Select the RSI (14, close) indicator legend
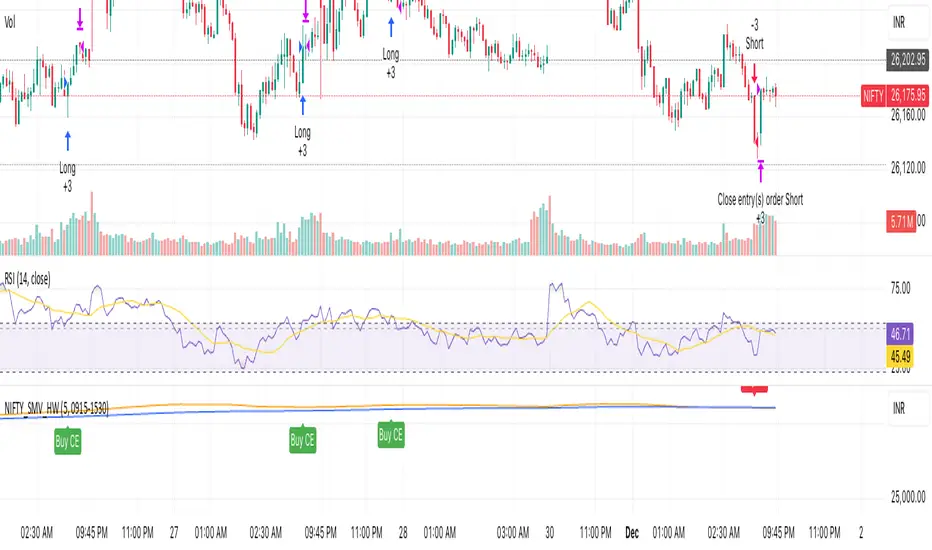Image resolution: width=932 pixels, height=550 pixels. tap(27, 278)
